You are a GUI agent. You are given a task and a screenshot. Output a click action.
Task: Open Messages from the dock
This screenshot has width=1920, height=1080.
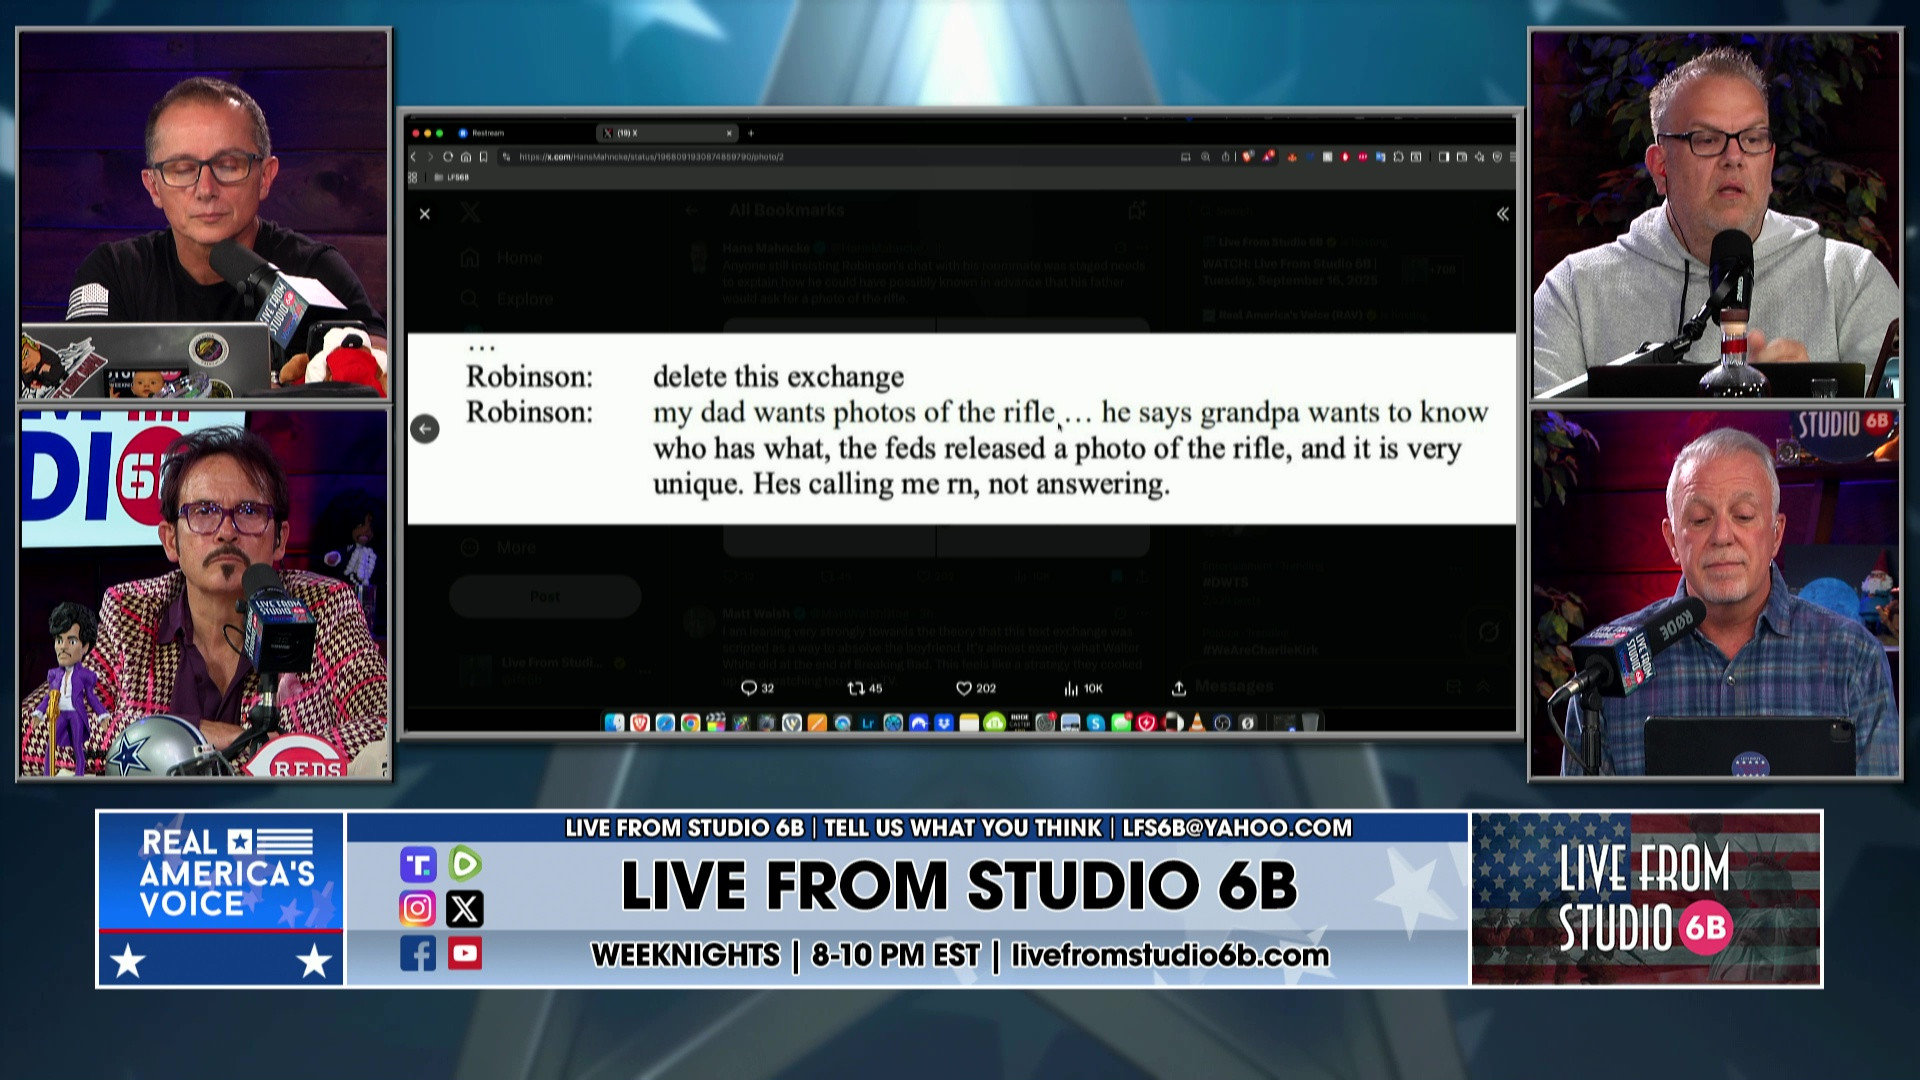point(1121,722)
